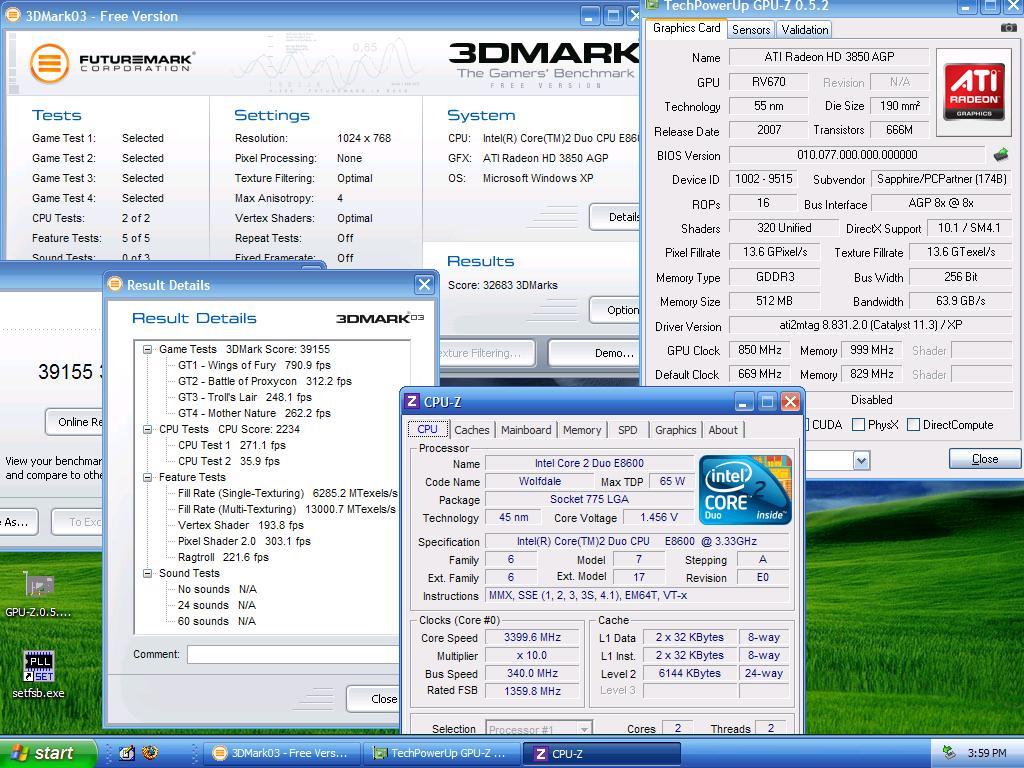Open the SPD tab in CPU-Z
Screen dimensions: 1024x768
click(628, 430)
